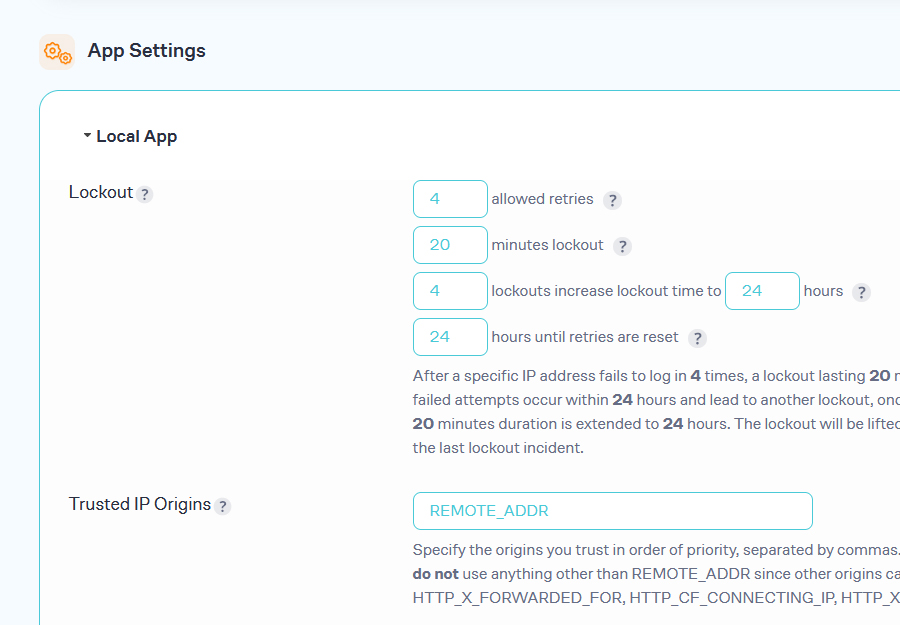Click the Trusted IP Origins REMOTE_ADDR field
Viewport: 900px width, 625px height.
click(x=612, y=511)
